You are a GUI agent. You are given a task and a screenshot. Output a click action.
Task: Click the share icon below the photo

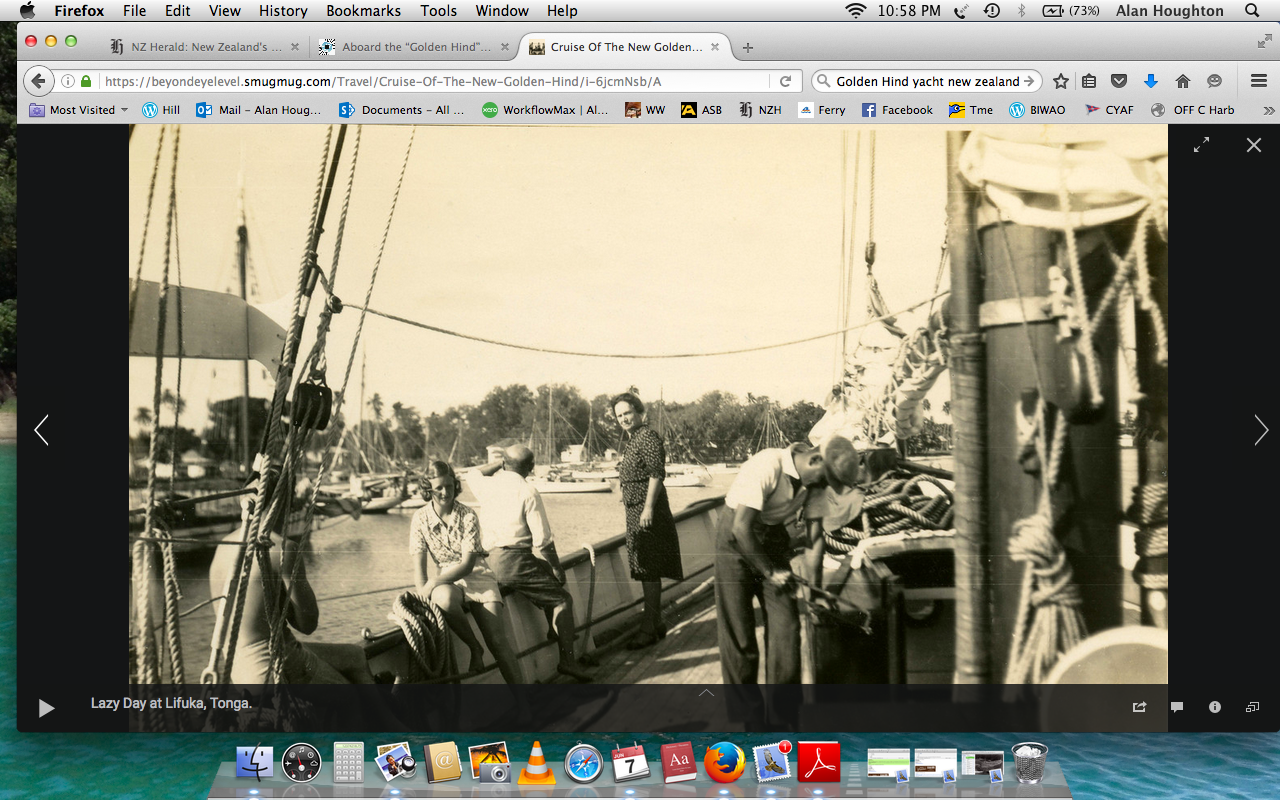1139,707
